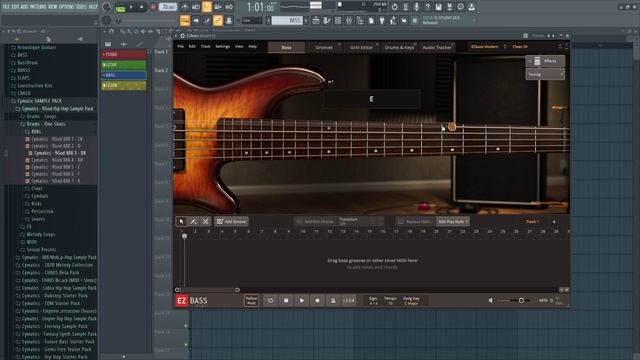Click the EZbass Tempo value
The width and height of the screenshot is (640, 360).
coord(390,301)
